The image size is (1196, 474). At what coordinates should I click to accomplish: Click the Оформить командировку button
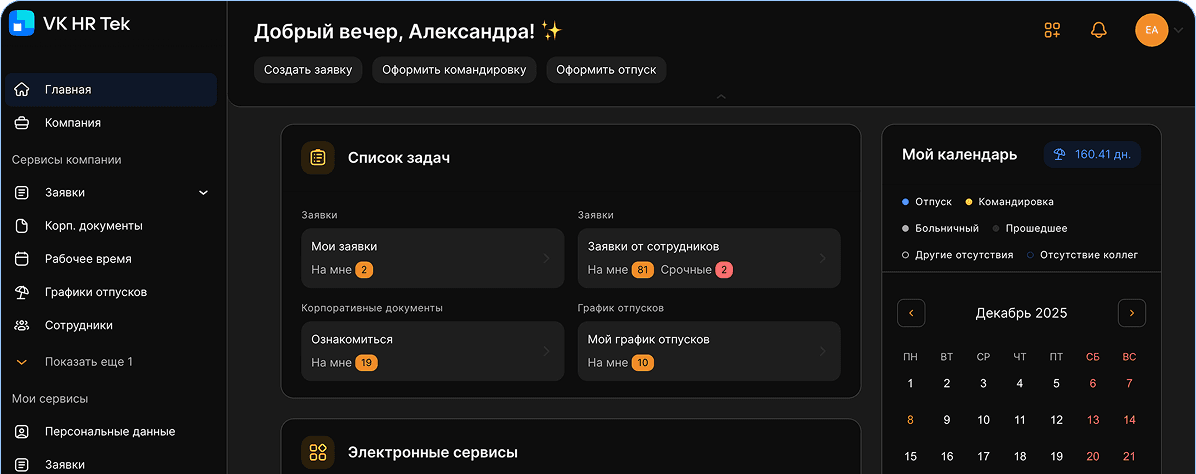[455, 69]
